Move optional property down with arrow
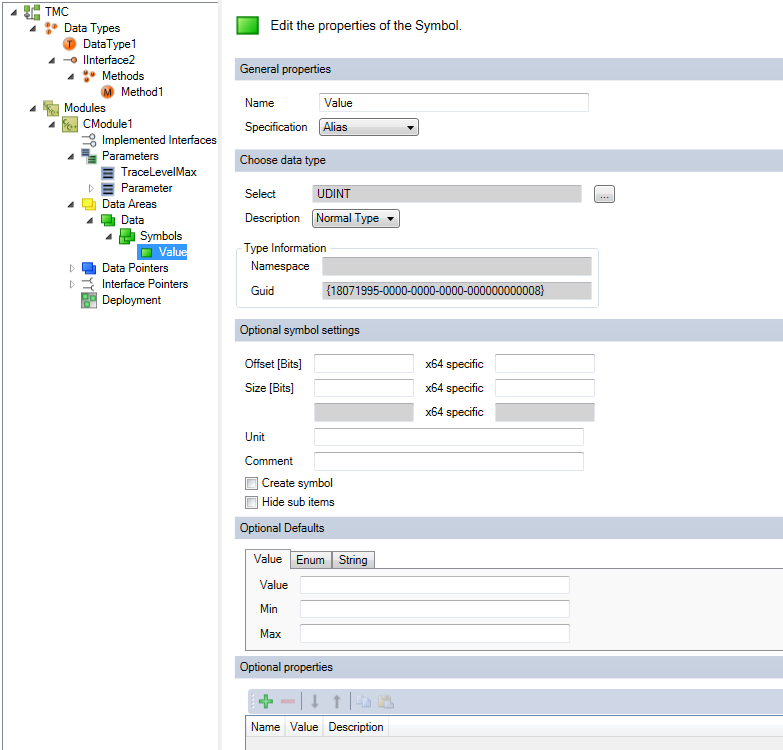This screenshot has width=783, height=750. [x=315, y=702]
